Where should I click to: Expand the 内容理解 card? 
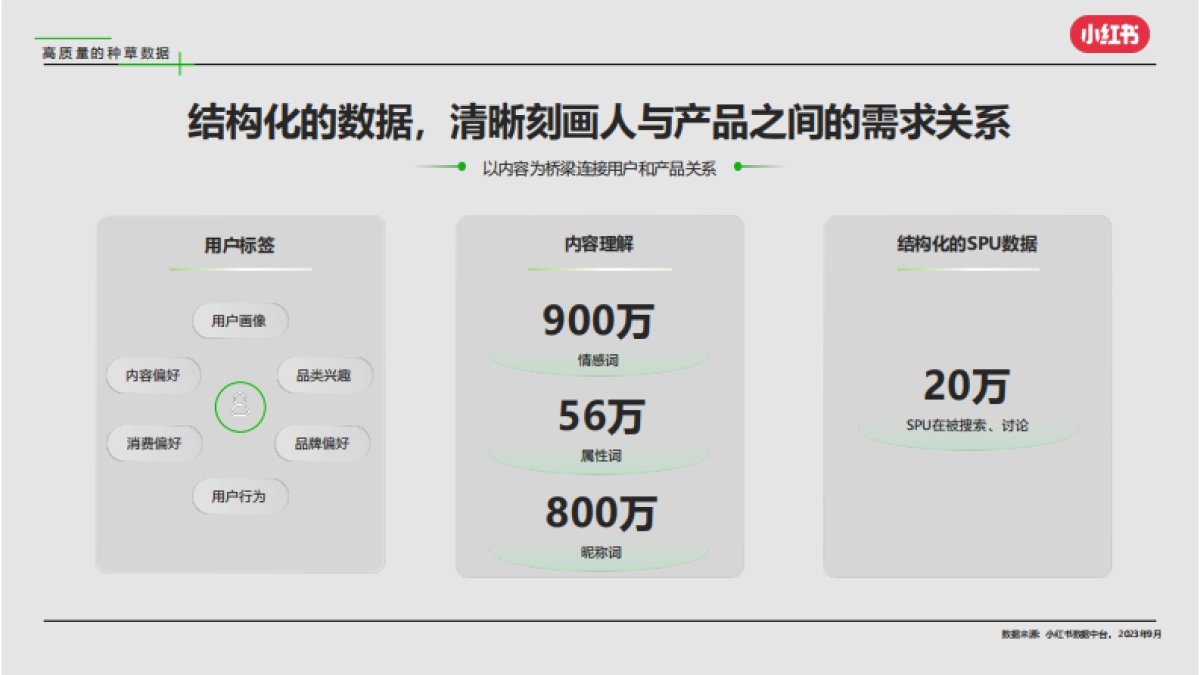tap(600, 395)
